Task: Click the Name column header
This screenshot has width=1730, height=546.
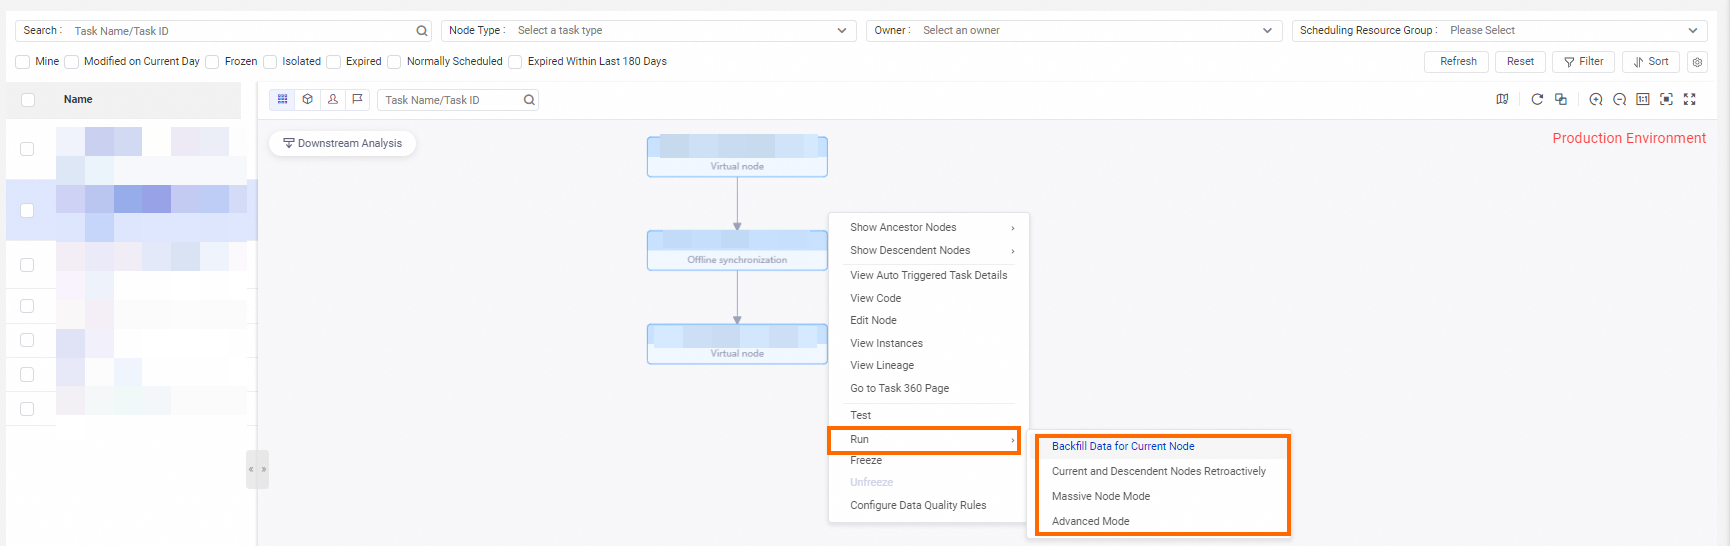Action: [78, 100]
